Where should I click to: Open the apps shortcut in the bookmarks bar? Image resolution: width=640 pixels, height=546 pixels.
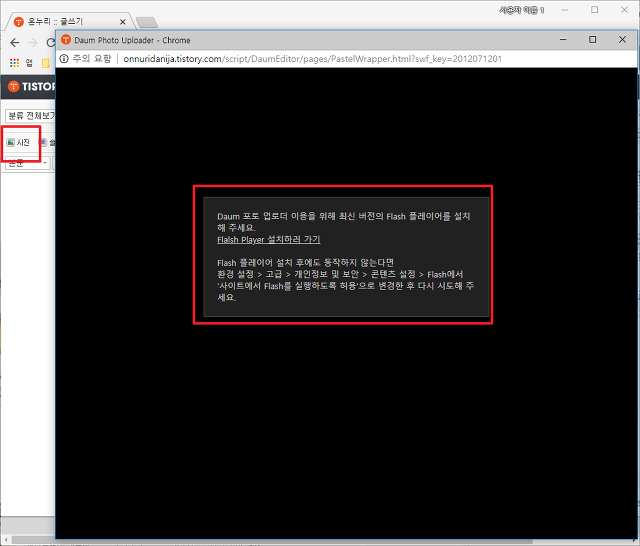(15, 63)
